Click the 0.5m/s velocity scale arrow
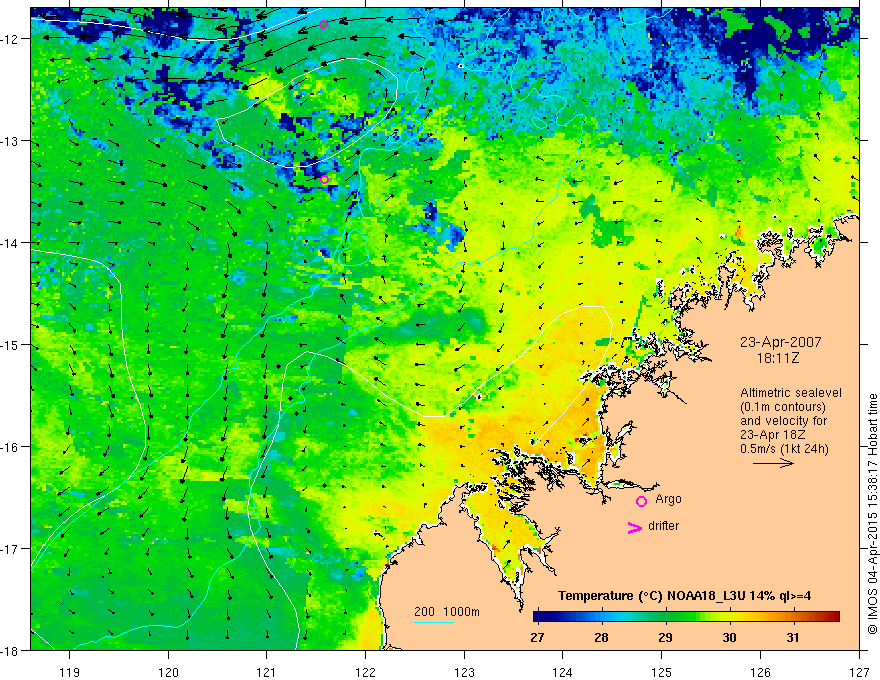The image size is (880, 680). tap(773, 463)
